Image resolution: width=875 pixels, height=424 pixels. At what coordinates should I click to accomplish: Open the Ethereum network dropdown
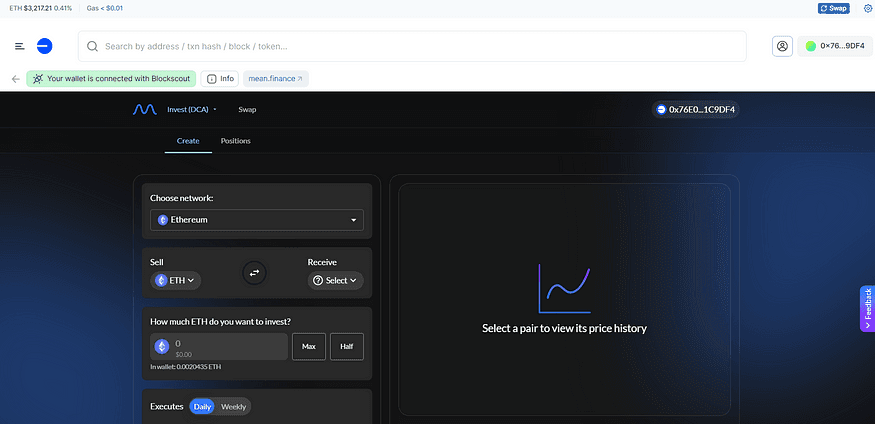tap(257, 220)
